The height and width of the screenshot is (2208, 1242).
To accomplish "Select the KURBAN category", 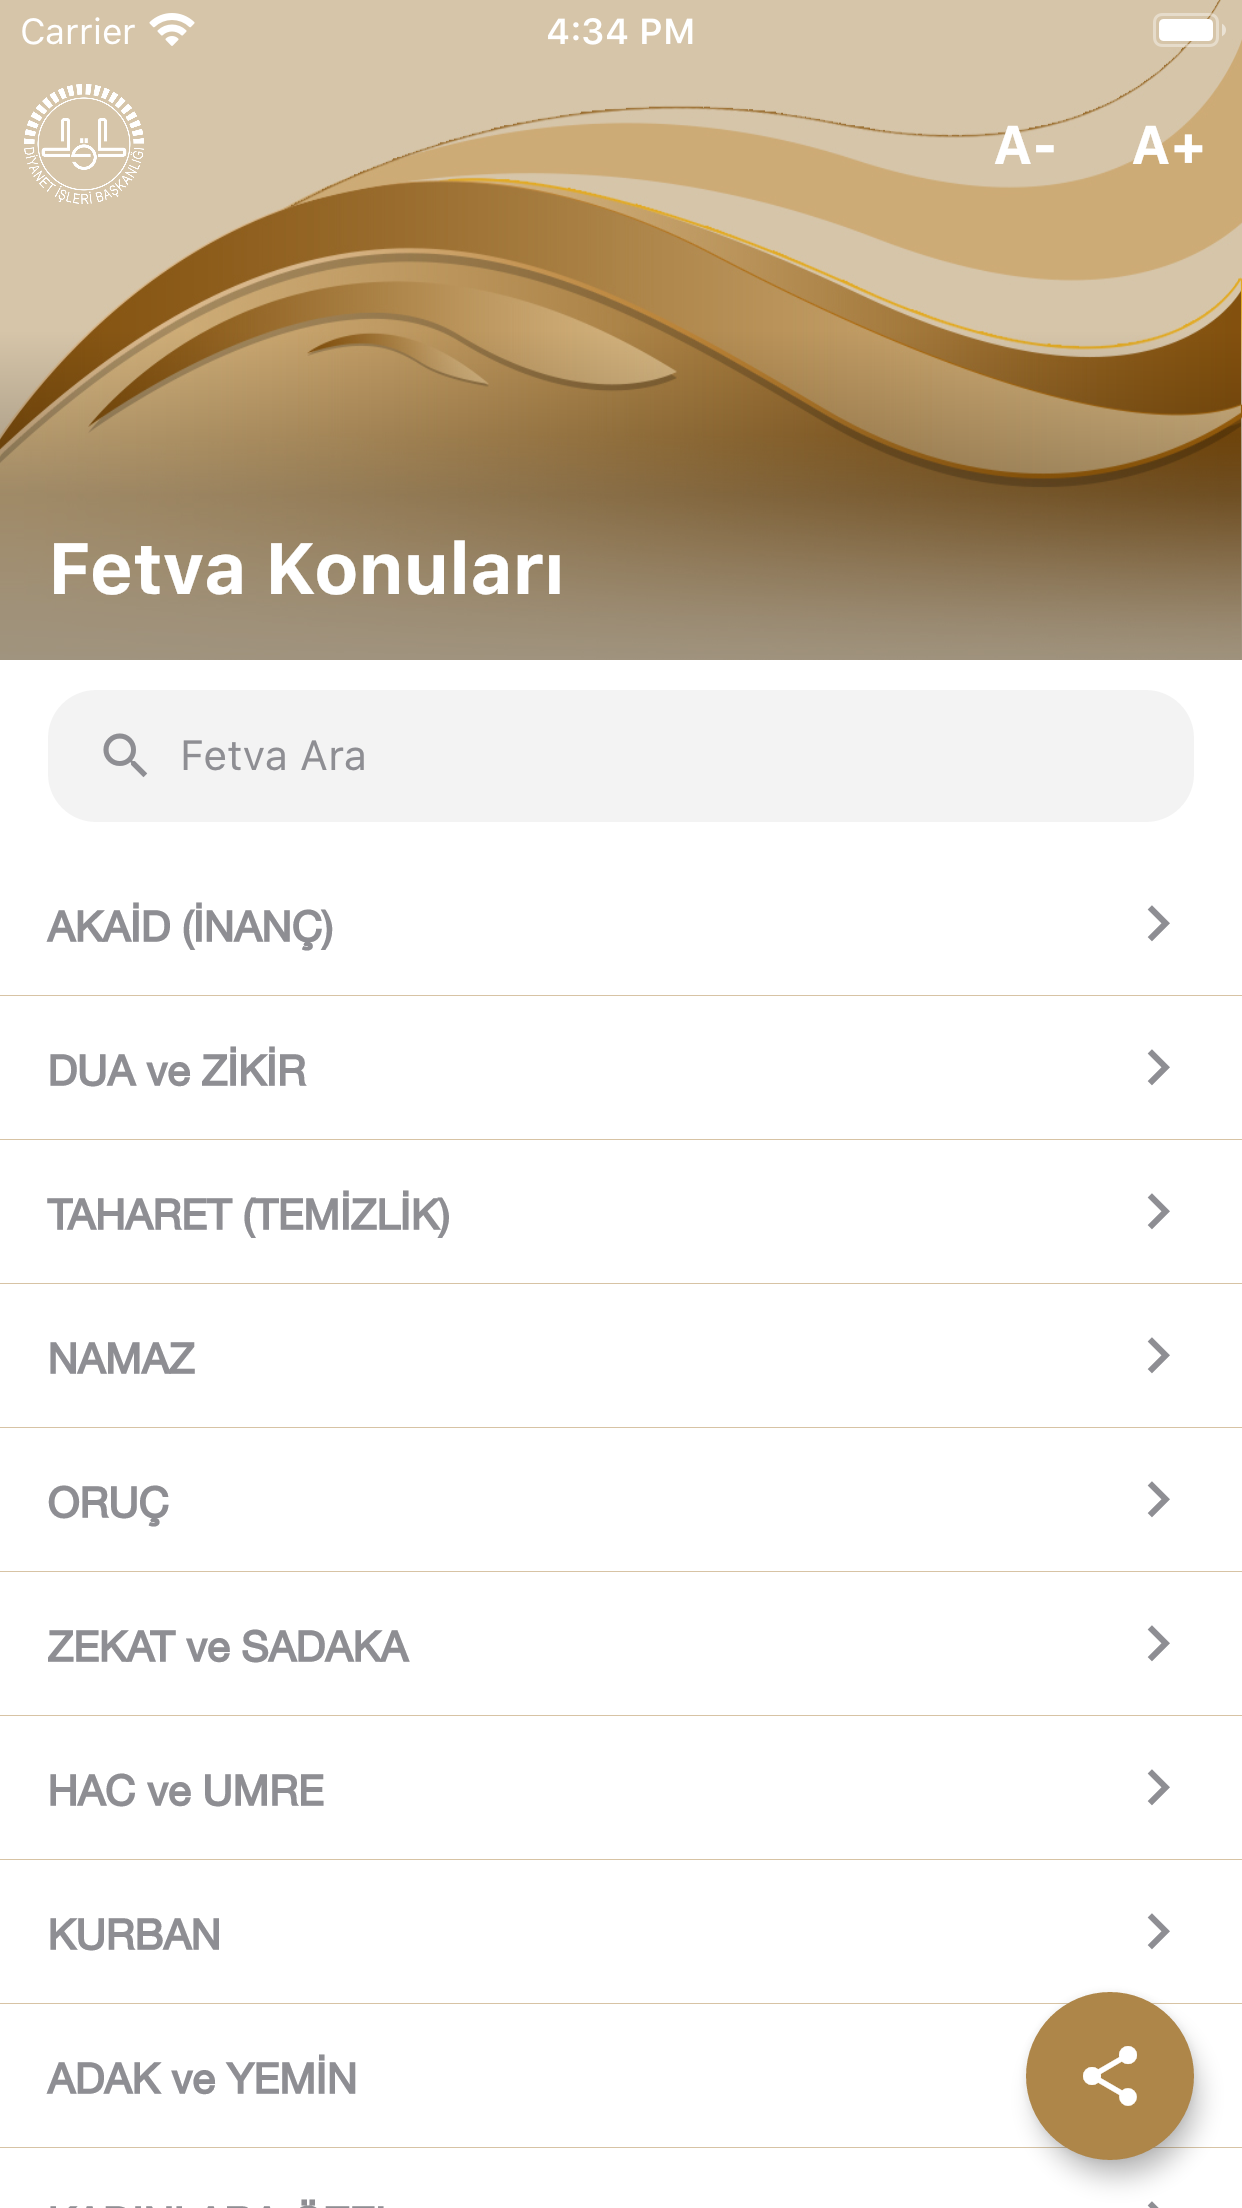I will point(135,1934).
